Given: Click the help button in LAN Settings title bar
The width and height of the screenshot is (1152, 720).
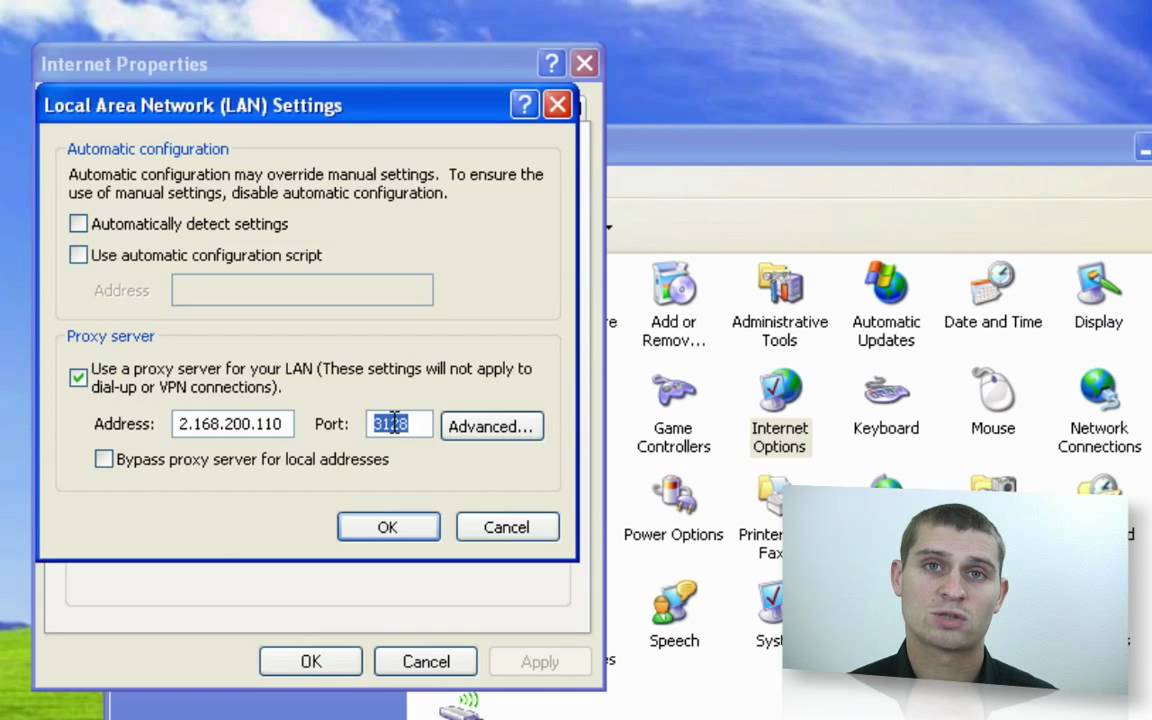Looking at the screenshot, I should click(525, 104).
